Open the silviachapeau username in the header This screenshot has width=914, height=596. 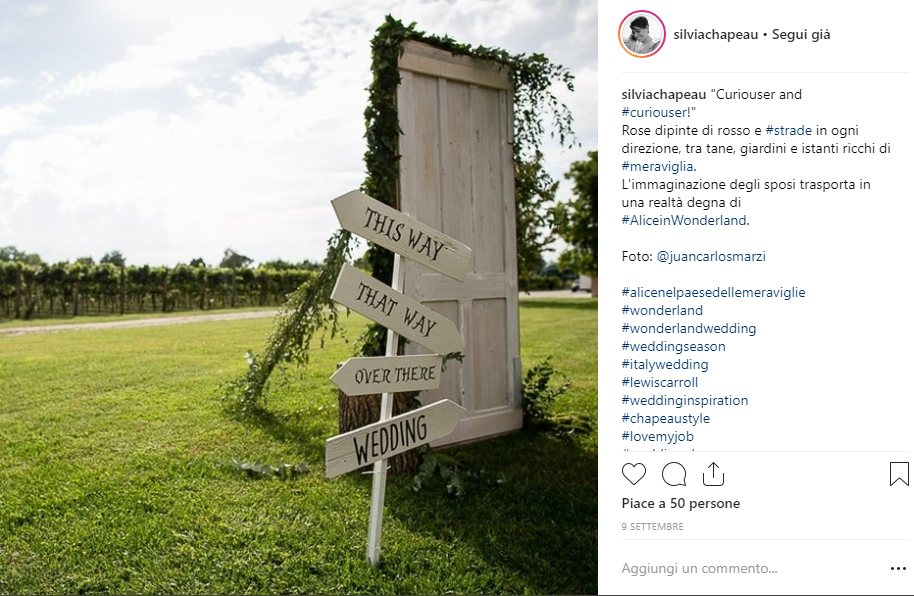click(x=716, y=34)
